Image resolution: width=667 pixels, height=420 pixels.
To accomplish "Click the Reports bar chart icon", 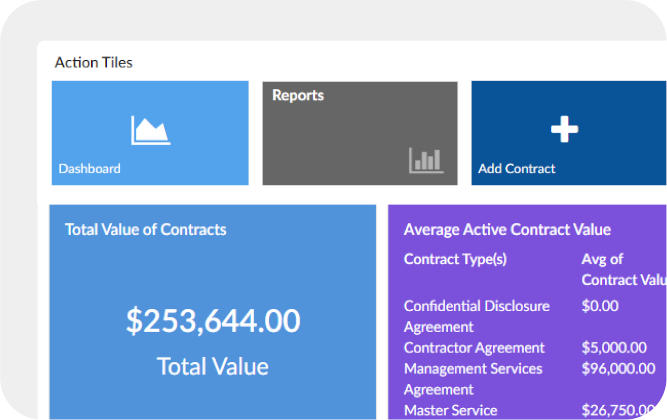I will click(x=426, y=160).
